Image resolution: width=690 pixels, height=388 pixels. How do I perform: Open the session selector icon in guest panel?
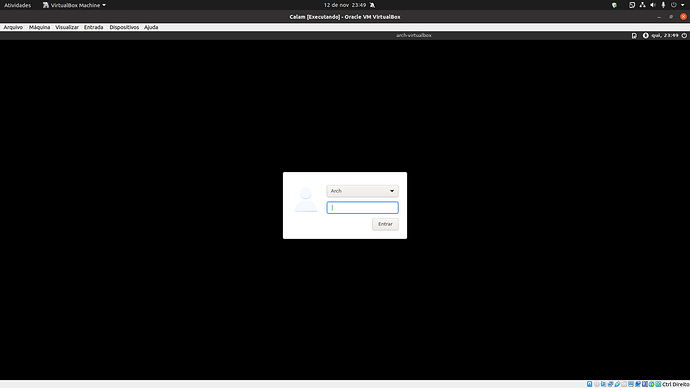tap(634, 36)
